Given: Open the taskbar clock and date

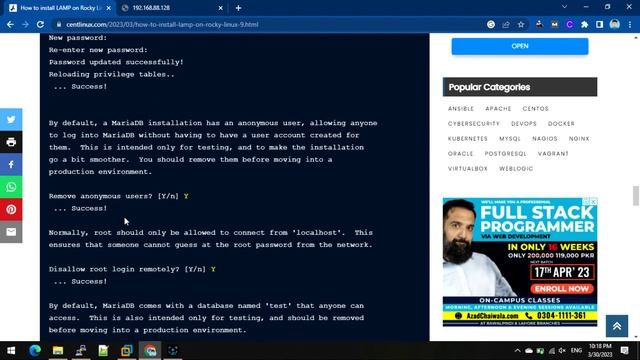Looking at the screenshot, I should [x=600, y=351].
